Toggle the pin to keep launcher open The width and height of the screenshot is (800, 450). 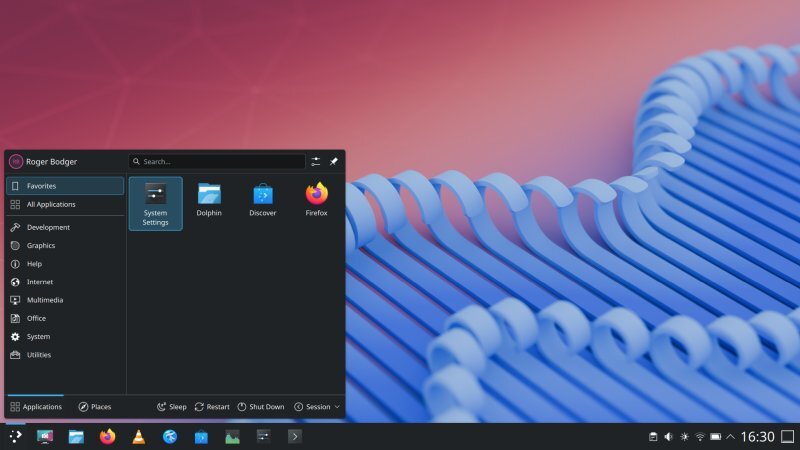click(x=334, y=161)
